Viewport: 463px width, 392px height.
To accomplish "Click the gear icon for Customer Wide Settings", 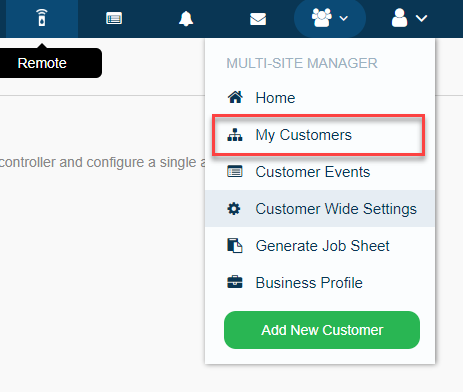I will 234,209.
